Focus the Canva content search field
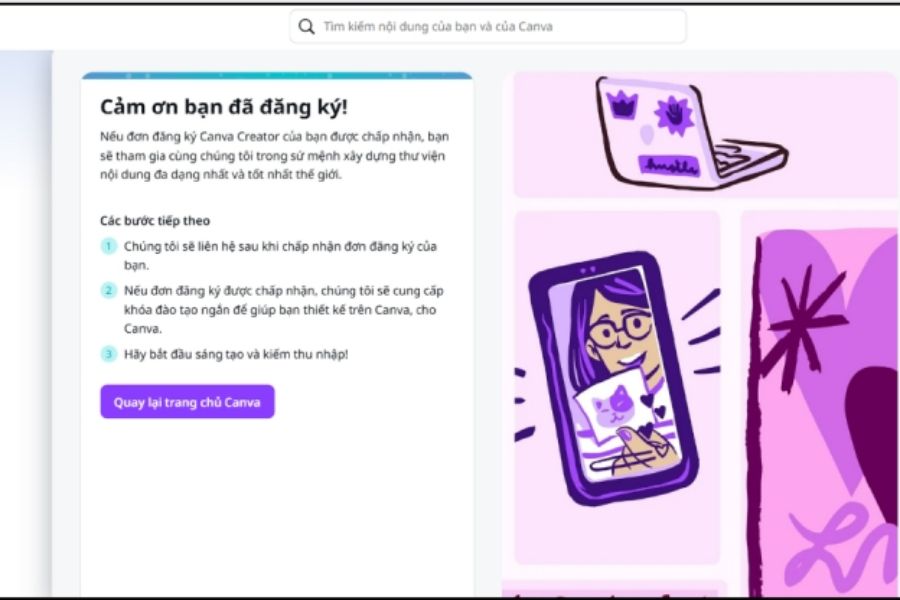 coord(488,26)
